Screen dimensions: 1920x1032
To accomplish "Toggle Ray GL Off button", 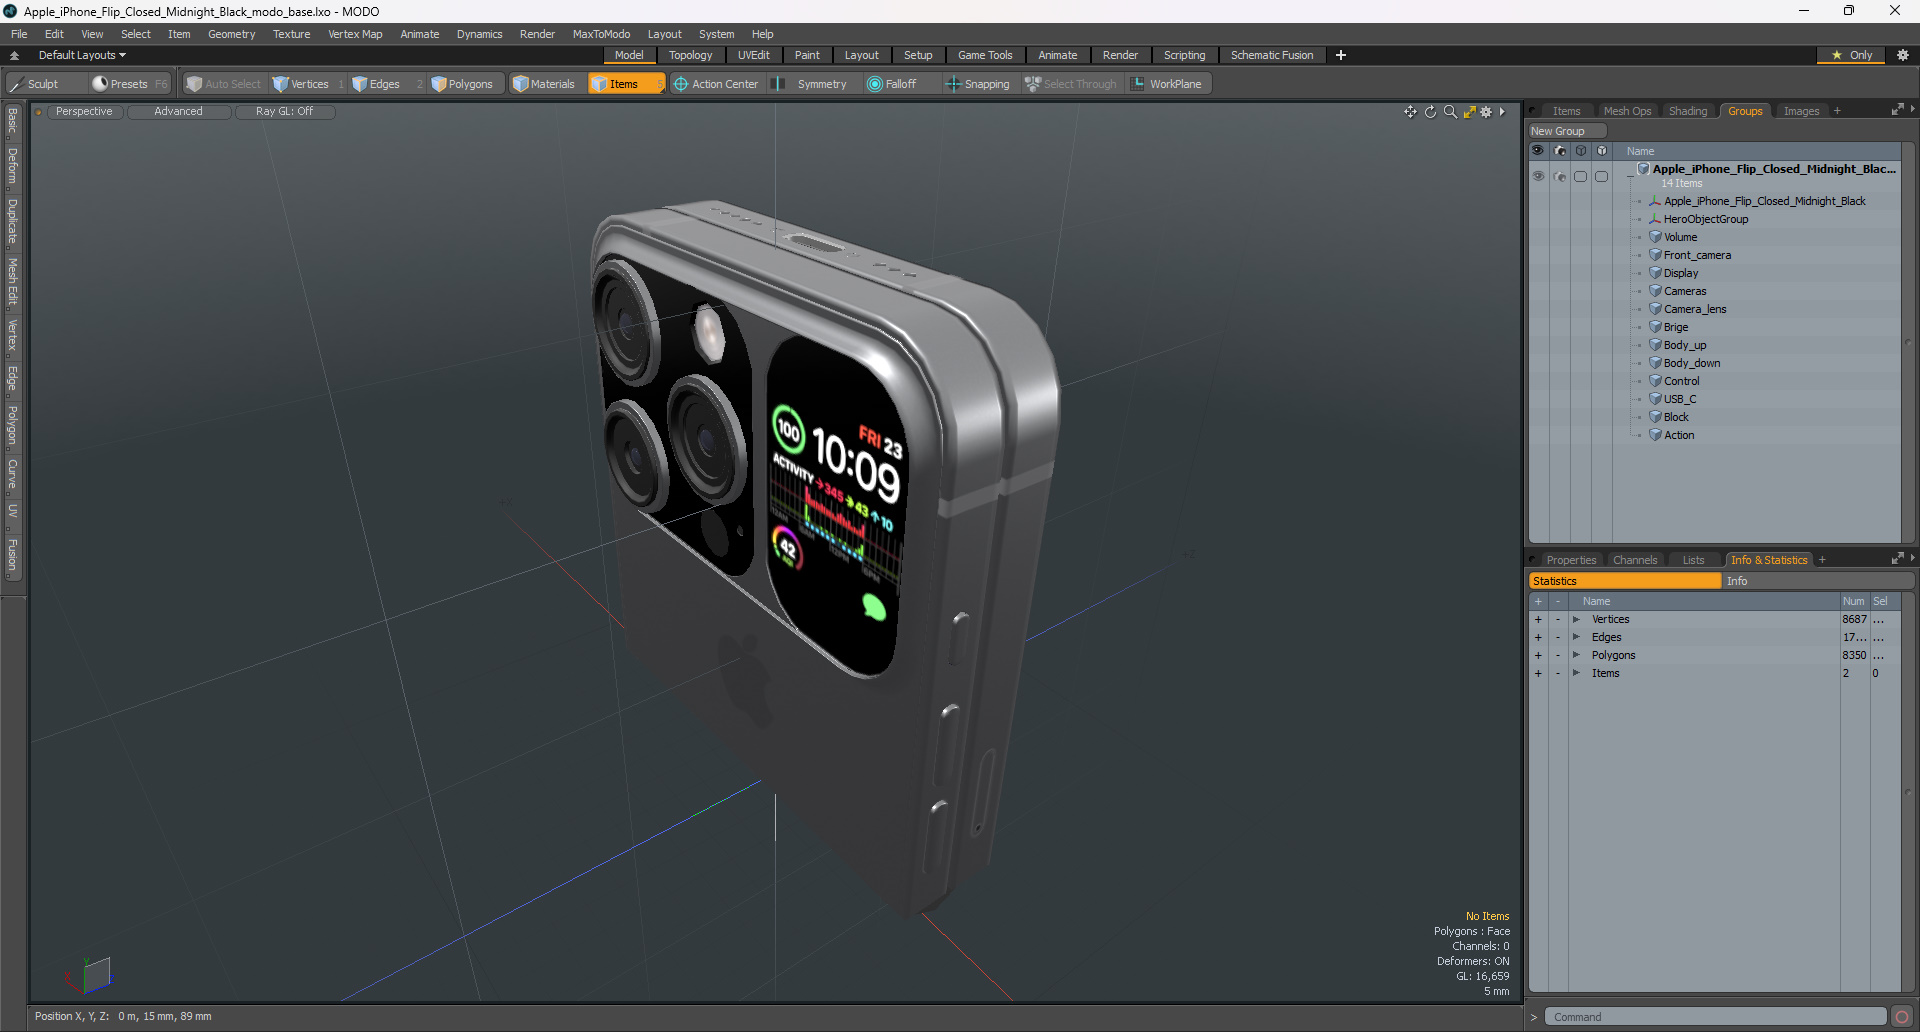I will coord(284,112).
